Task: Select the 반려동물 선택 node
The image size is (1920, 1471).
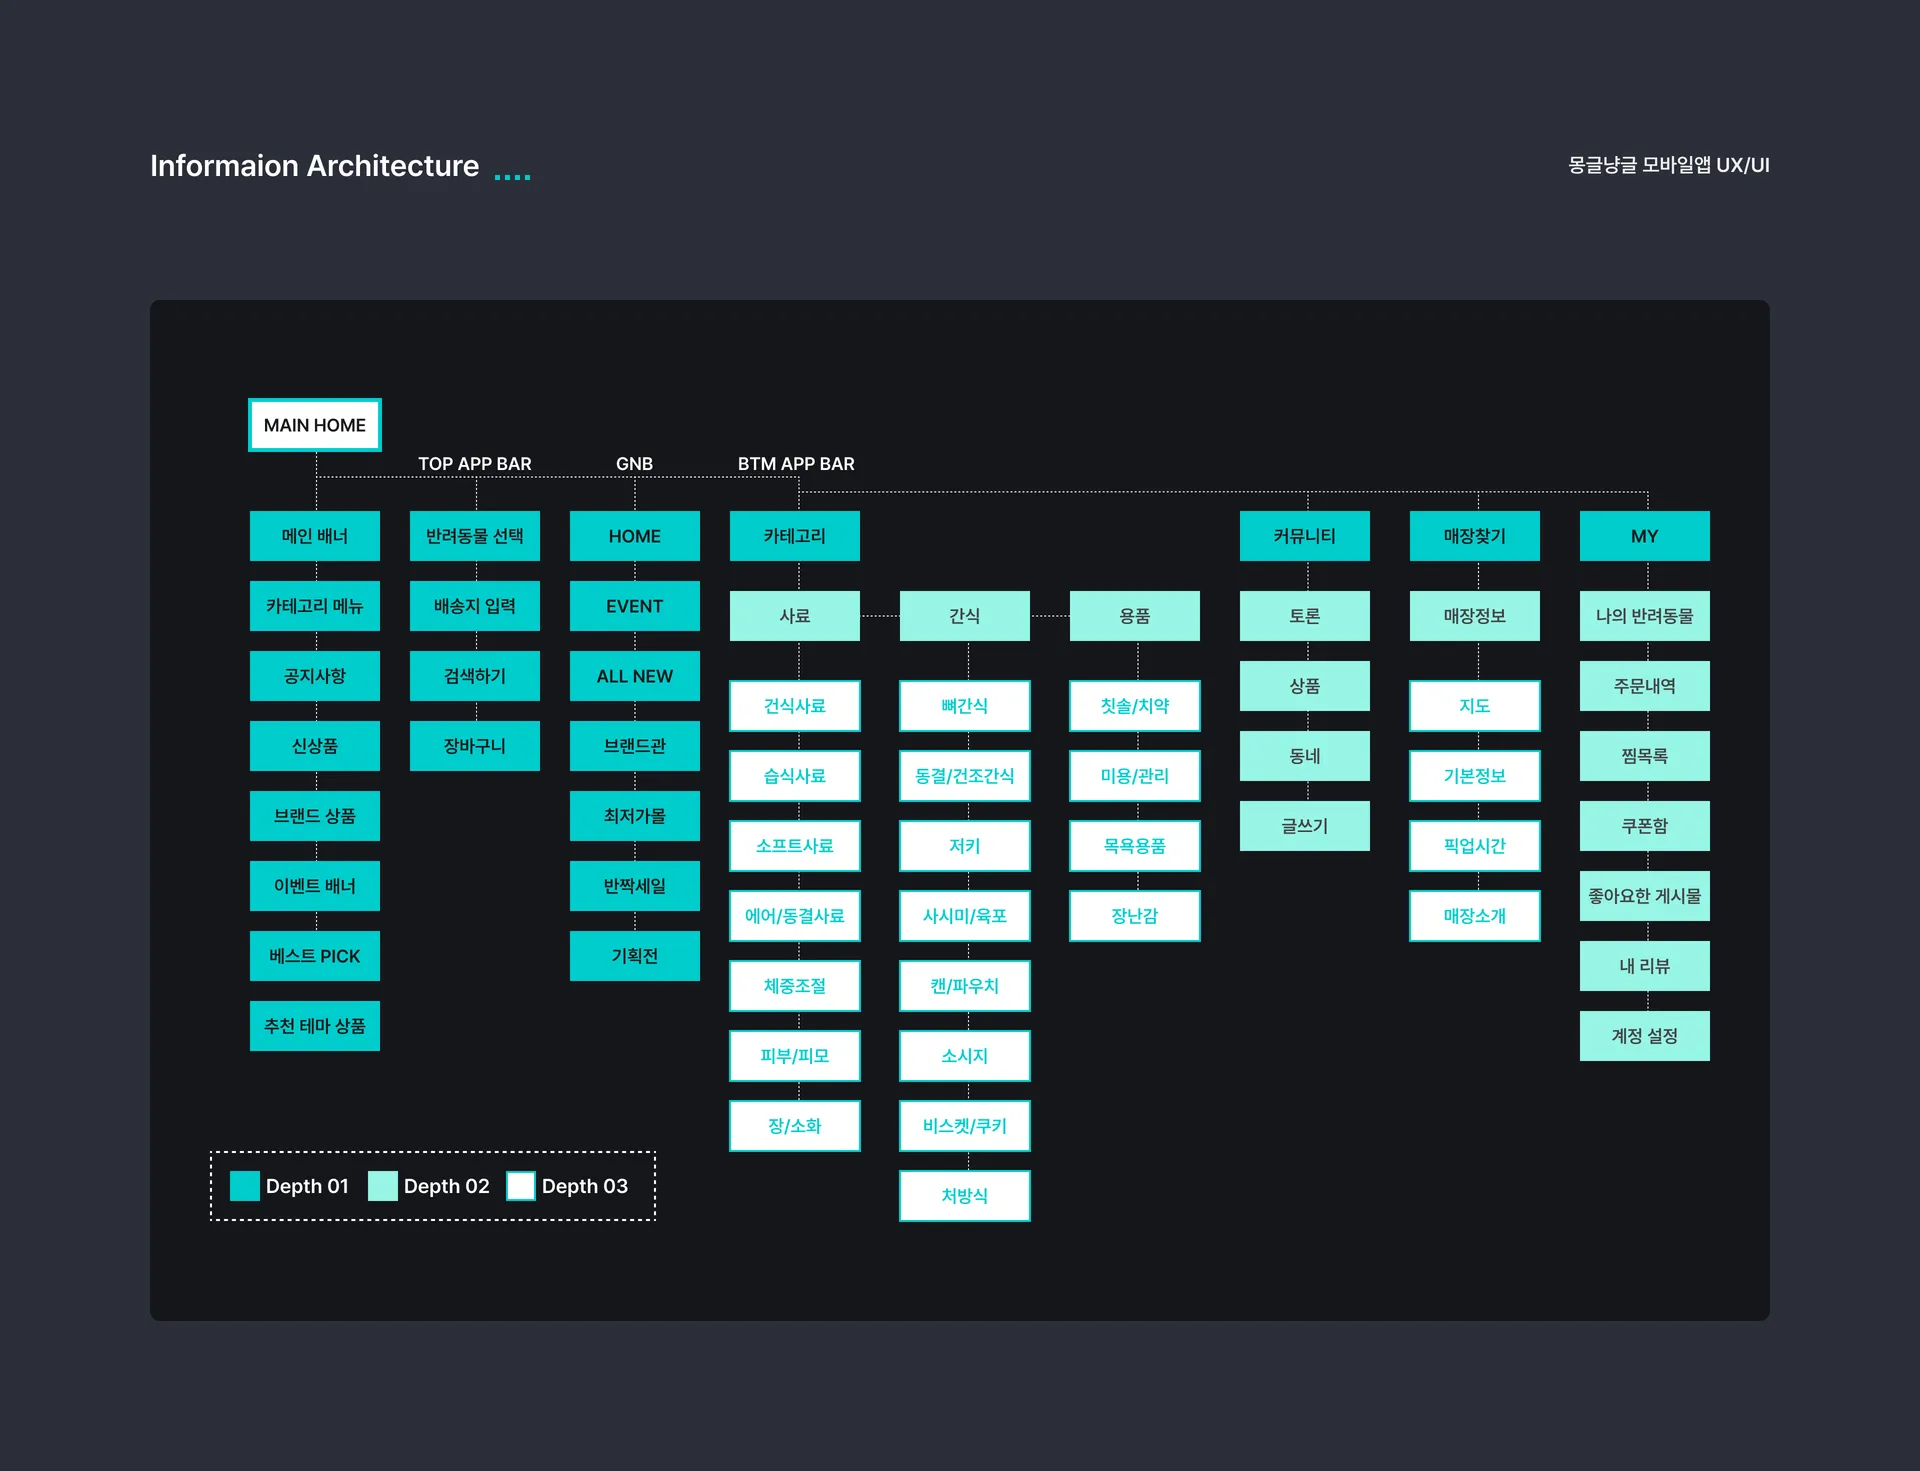Action: pos(475,536)
